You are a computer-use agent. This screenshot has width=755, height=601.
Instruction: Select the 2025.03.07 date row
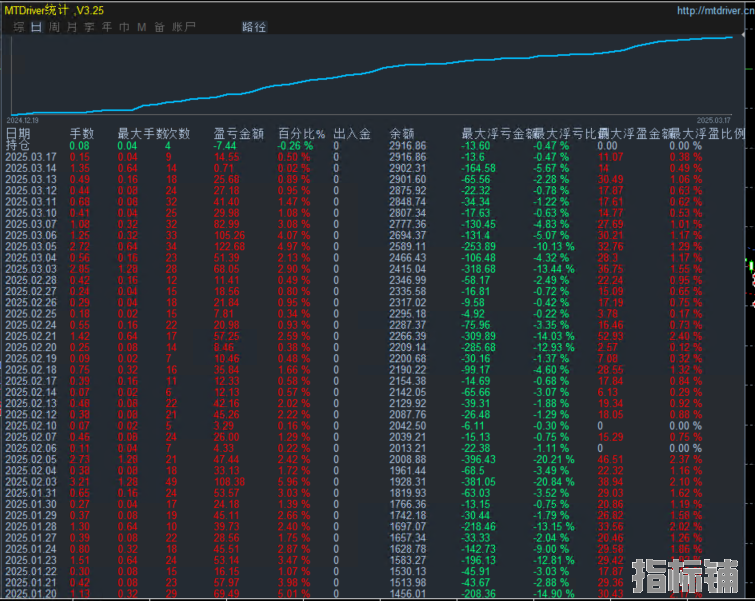click(31, 224)
